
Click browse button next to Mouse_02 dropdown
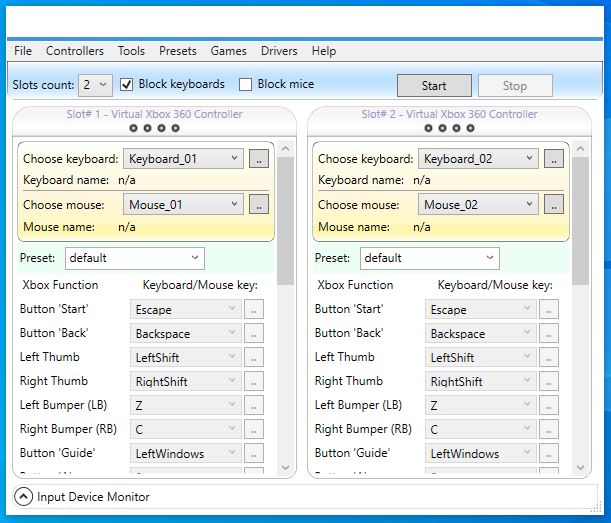tap(554, 205)
